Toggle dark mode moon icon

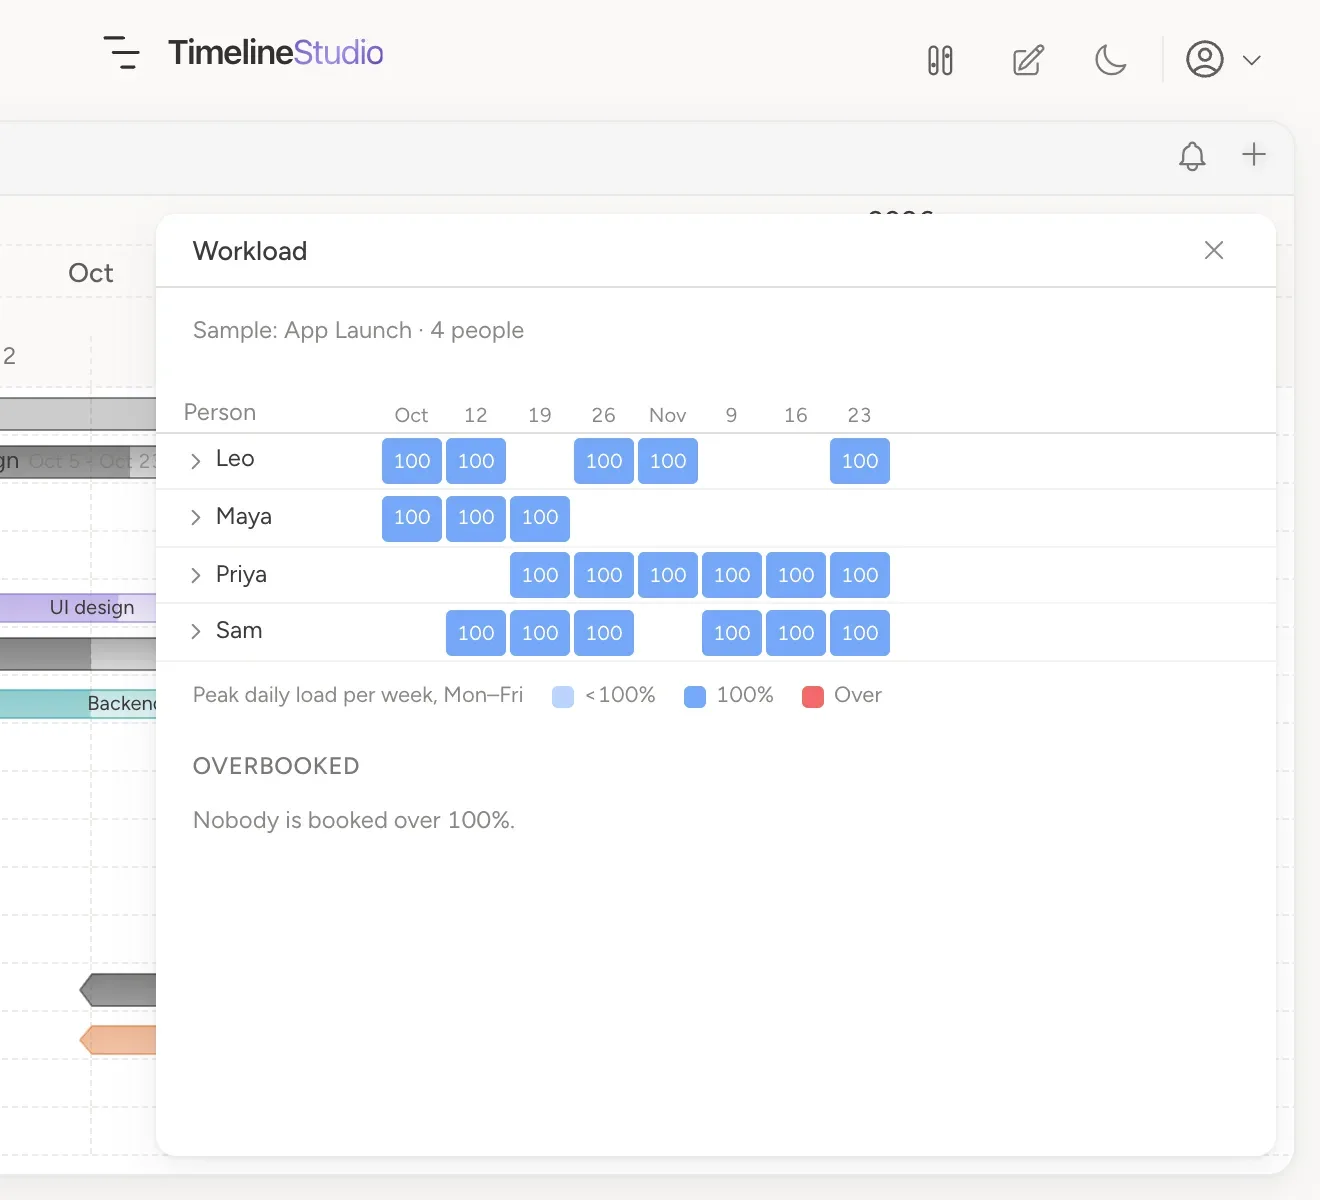[1110, 61]
